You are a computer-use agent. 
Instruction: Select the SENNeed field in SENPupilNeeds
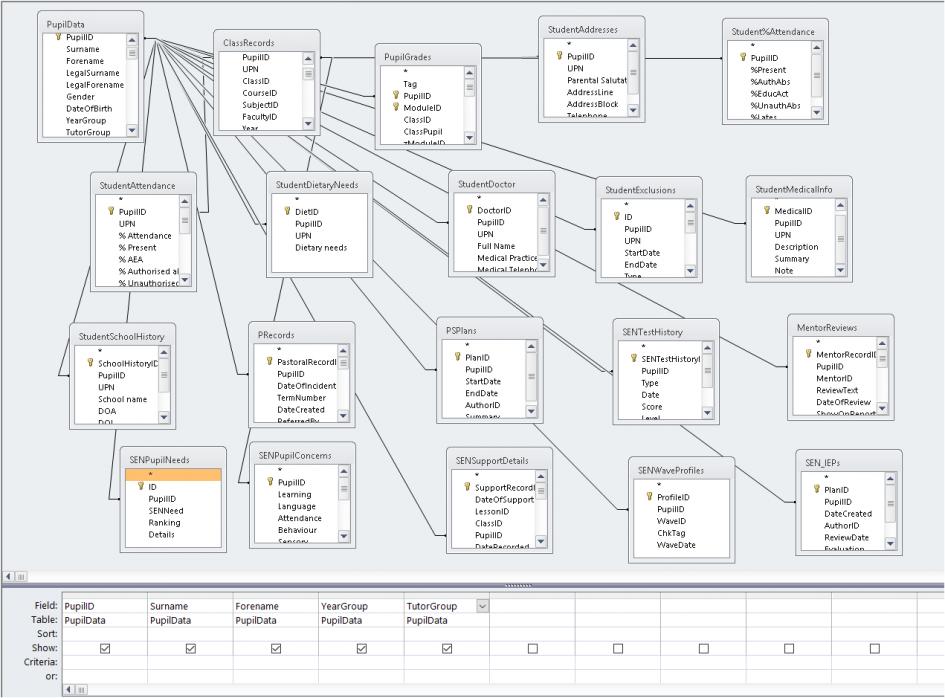point(166,511)
